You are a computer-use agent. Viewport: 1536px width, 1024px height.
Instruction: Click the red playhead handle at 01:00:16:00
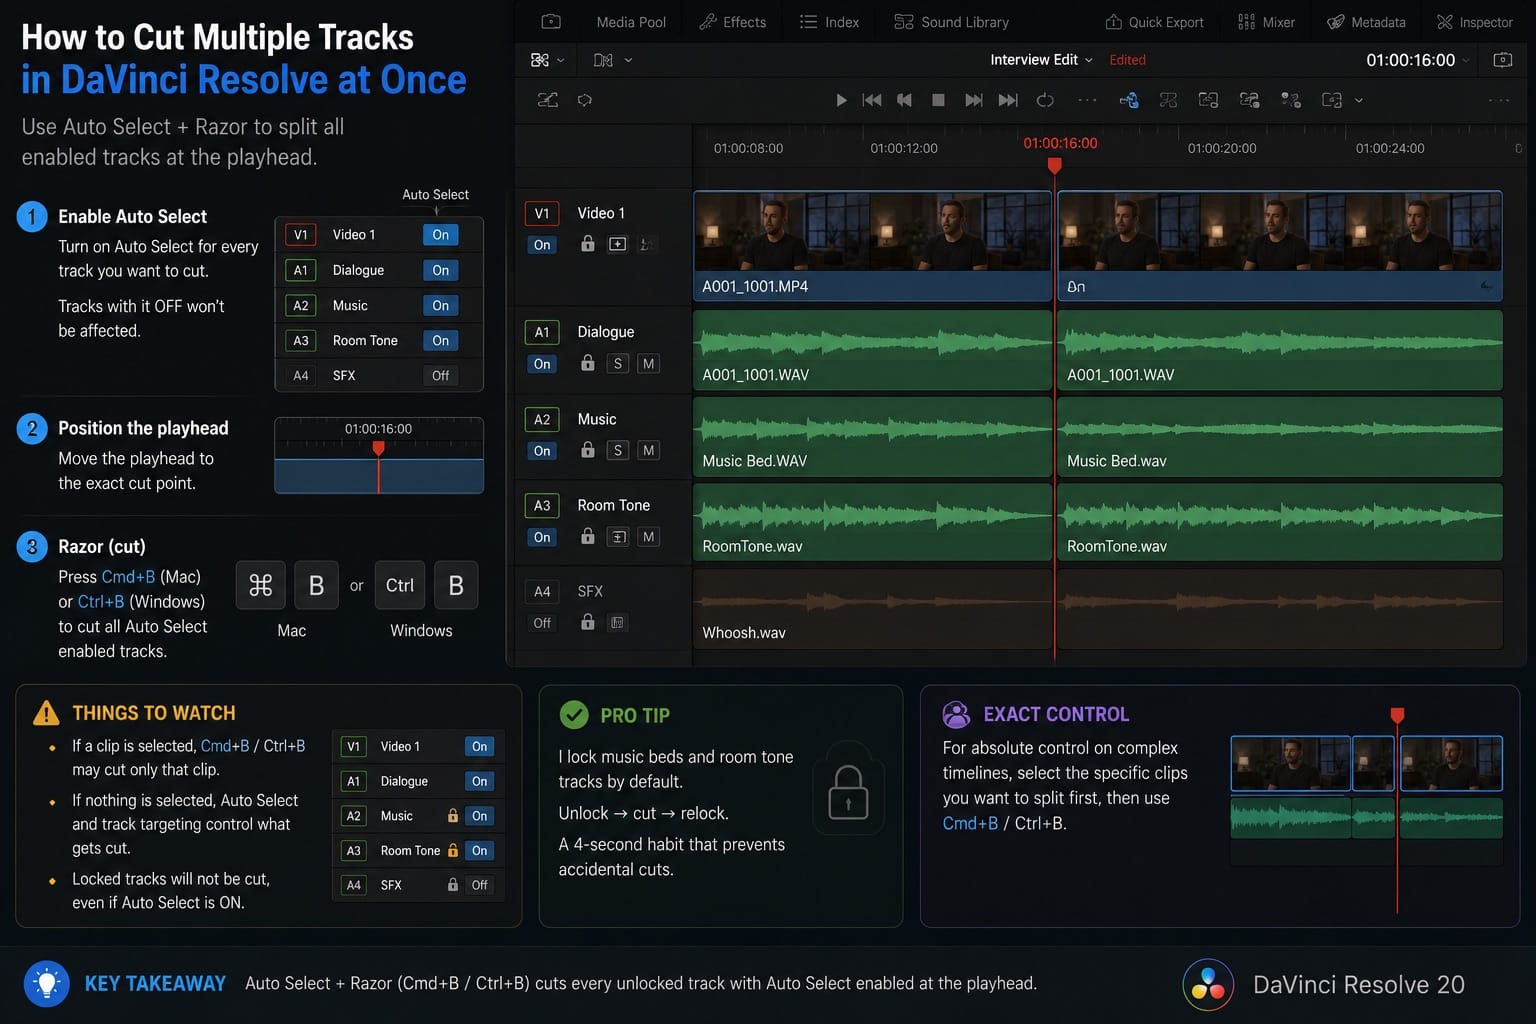[x=1054, y=165]
